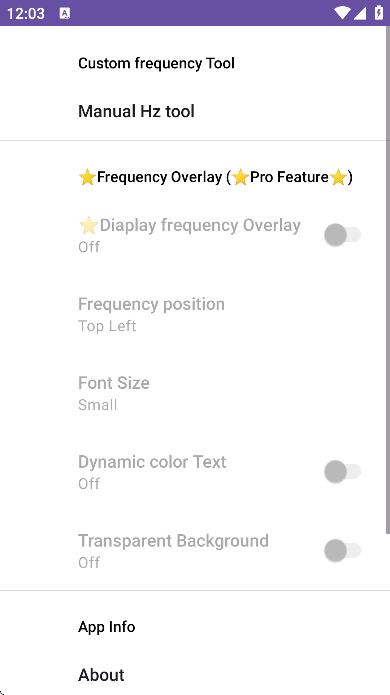
Task: Tap the Wi-Fi icon in status bar
Action: coord(342,13)
